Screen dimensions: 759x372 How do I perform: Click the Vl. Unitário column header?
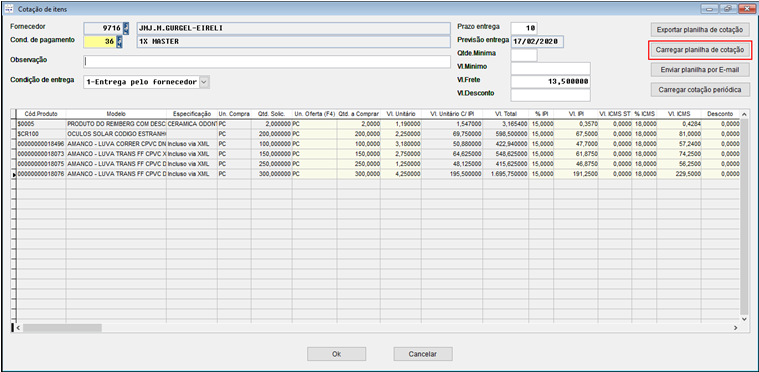(401, 114)
